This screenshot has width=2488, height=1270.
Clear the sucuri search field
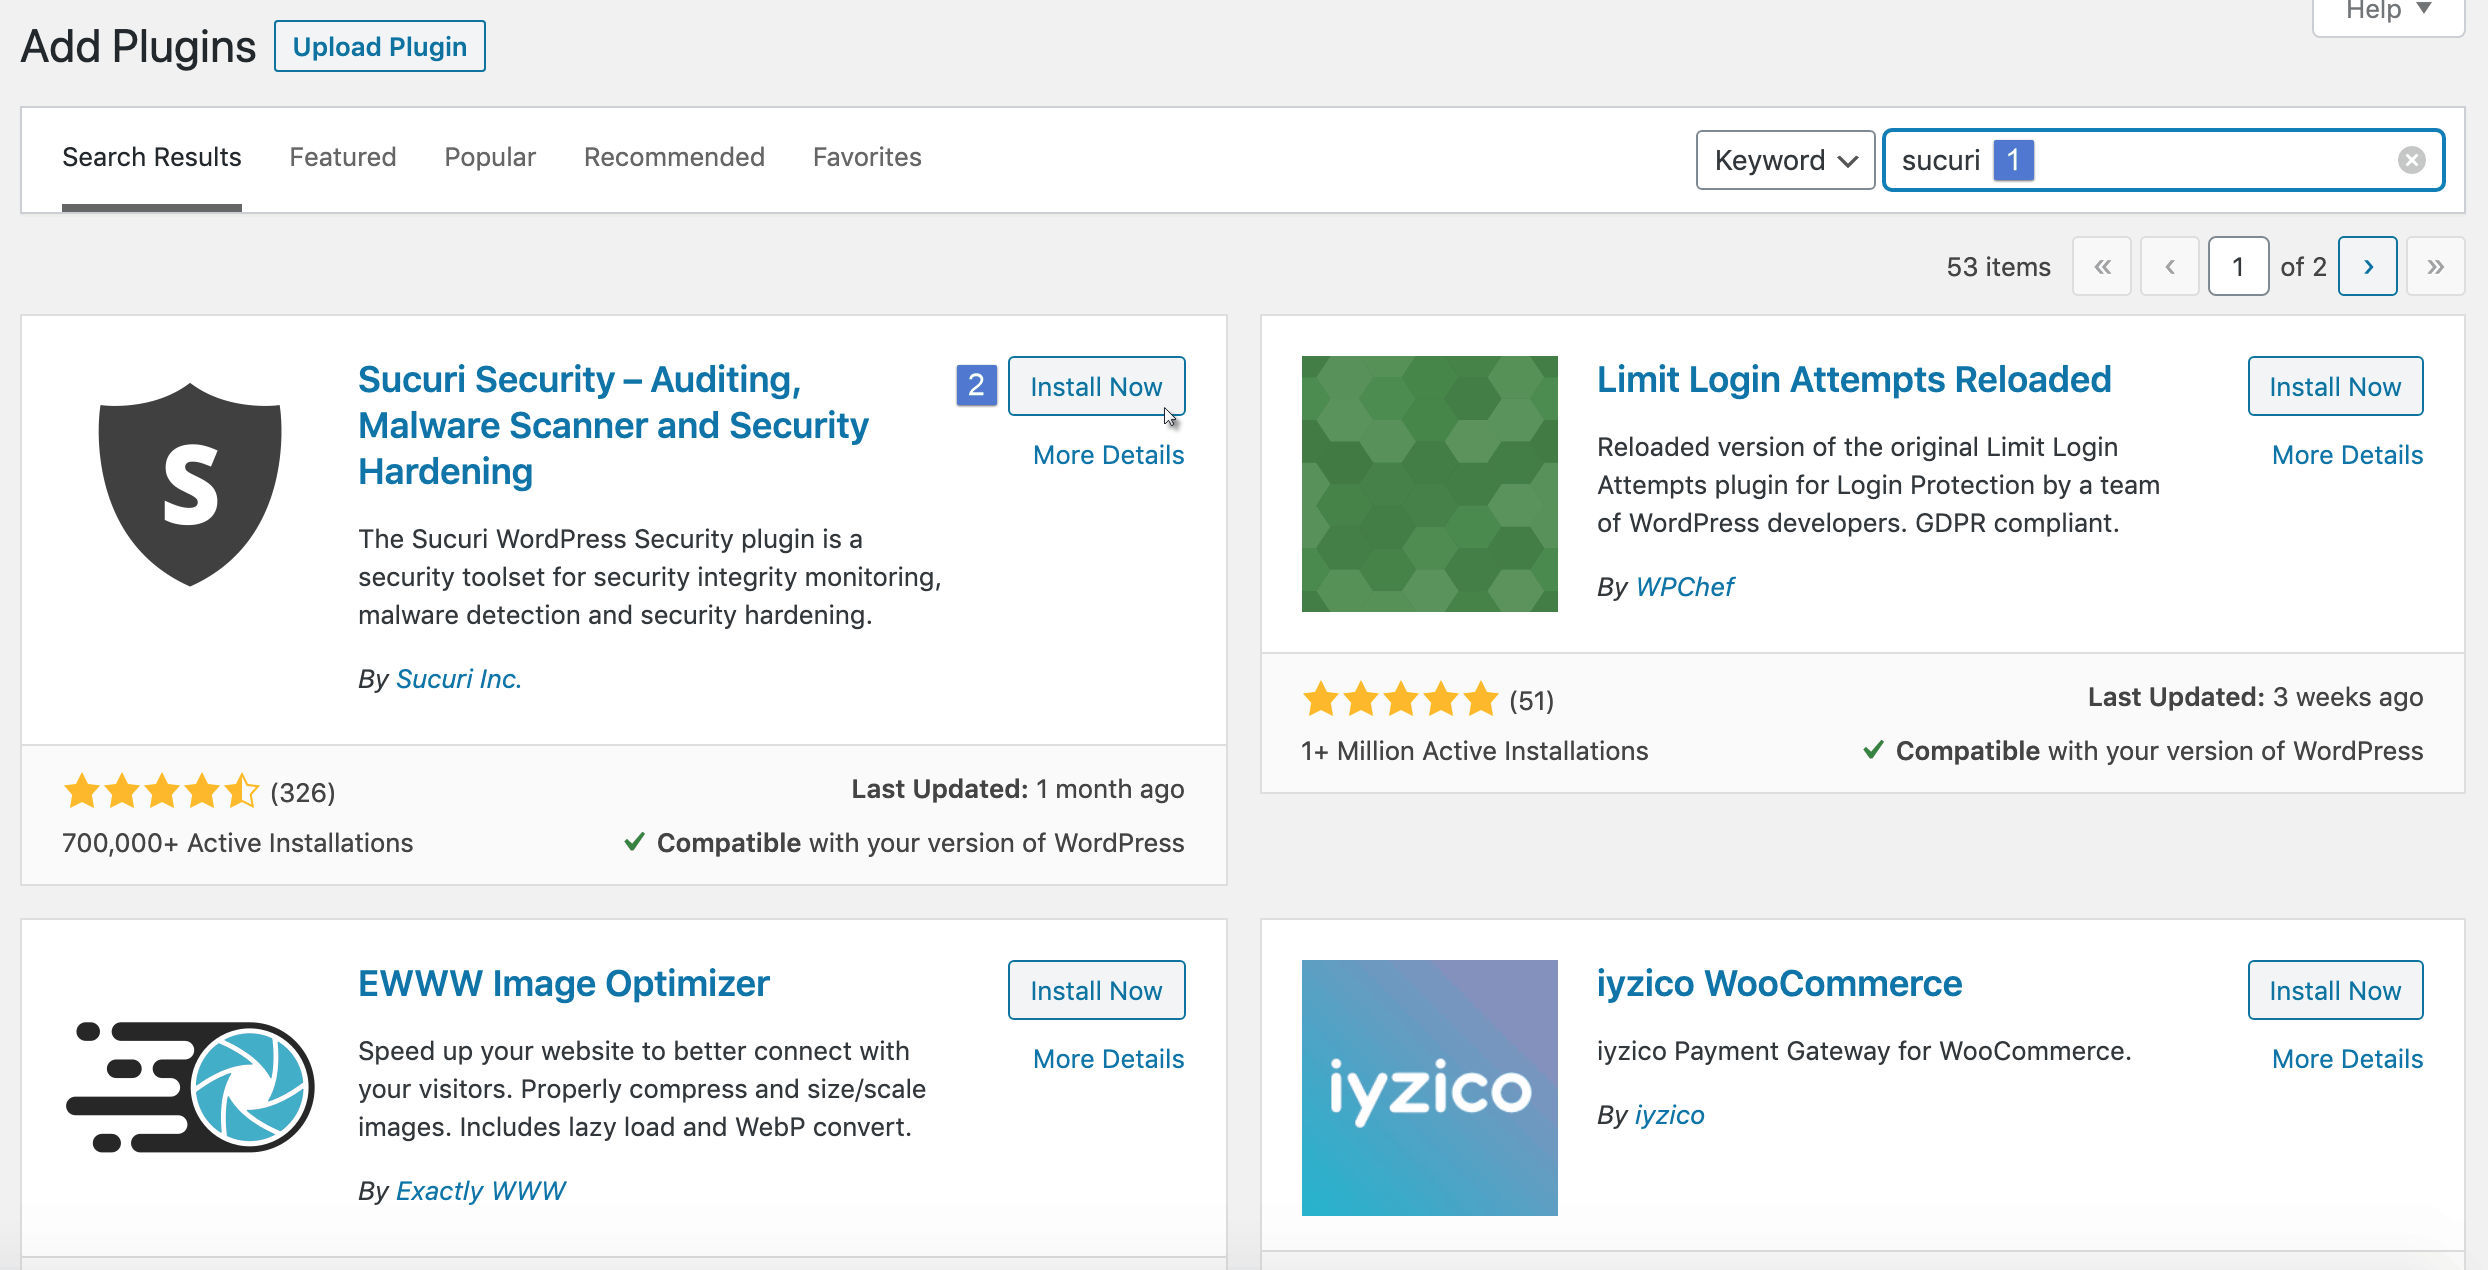point(2411,160)
